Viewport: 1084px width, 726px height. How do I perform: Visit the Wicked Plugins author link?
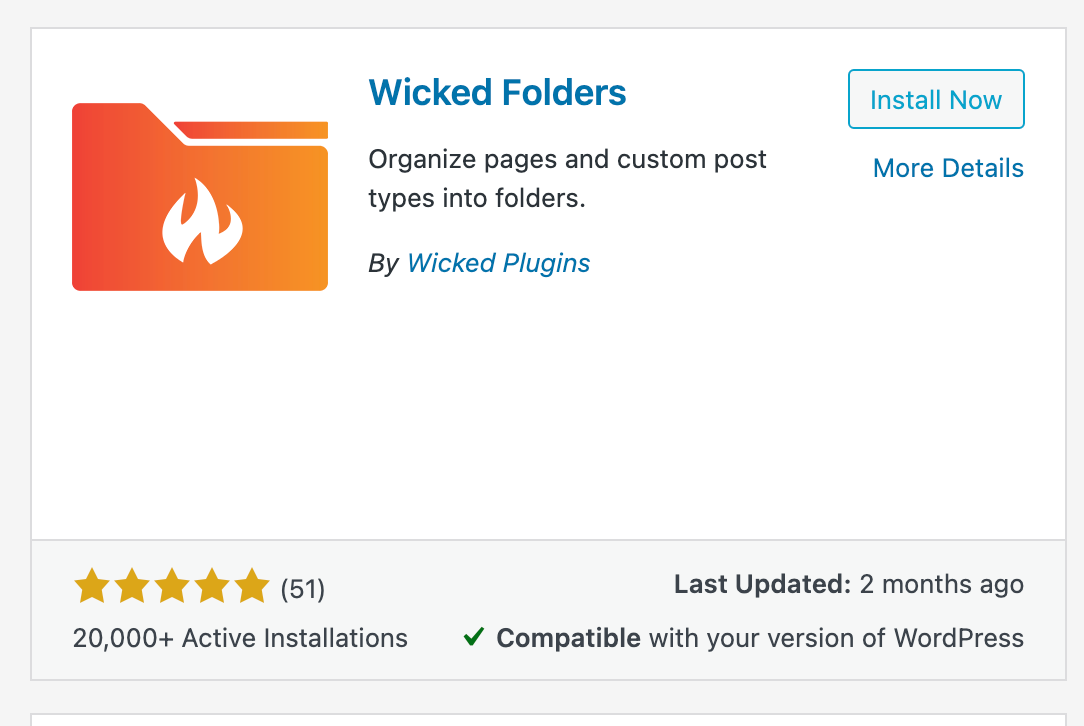pyautogui.click(x=498, y=263)
